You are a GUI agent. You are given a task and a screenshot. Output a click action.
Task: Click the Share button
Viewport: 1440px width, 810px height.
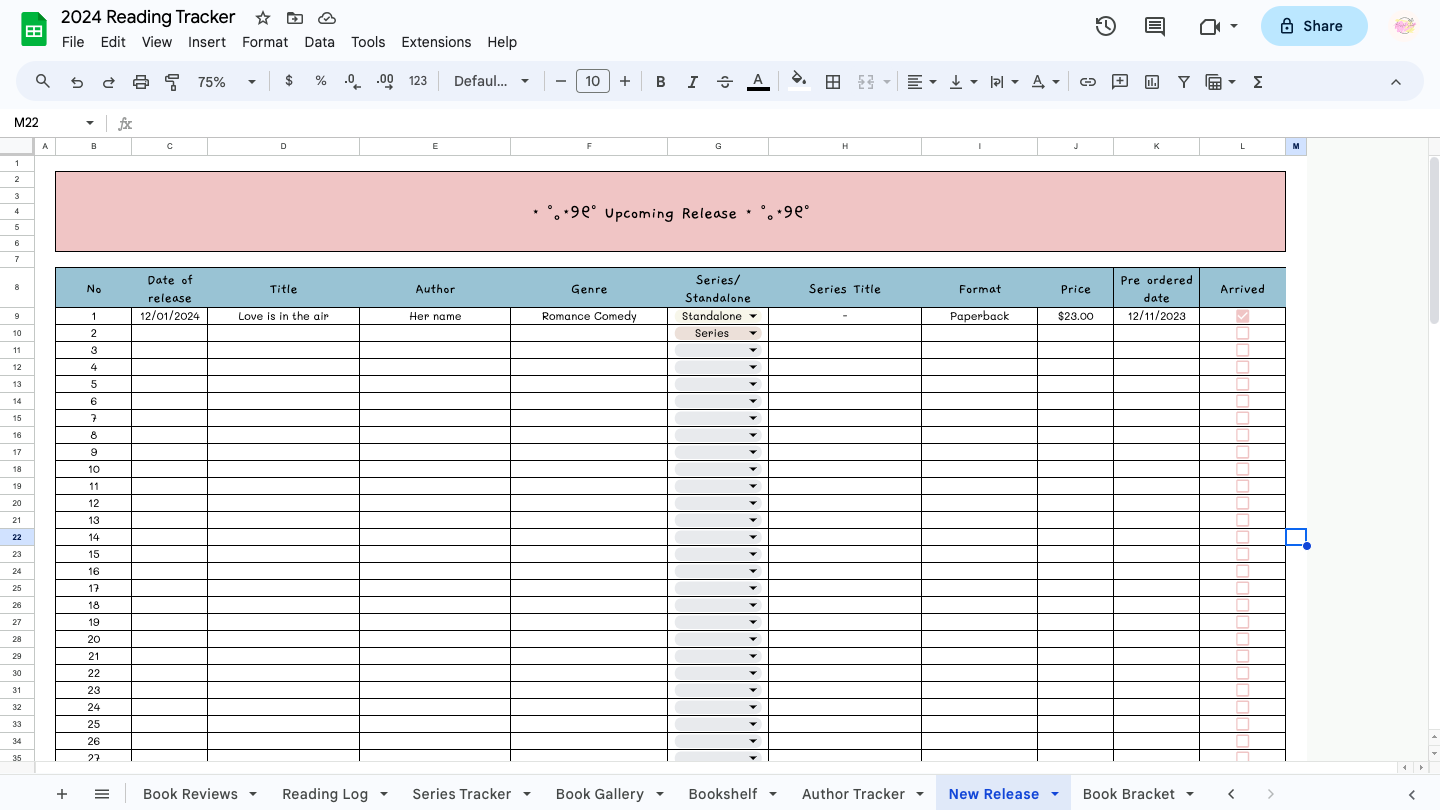(x=1314, y=26)
